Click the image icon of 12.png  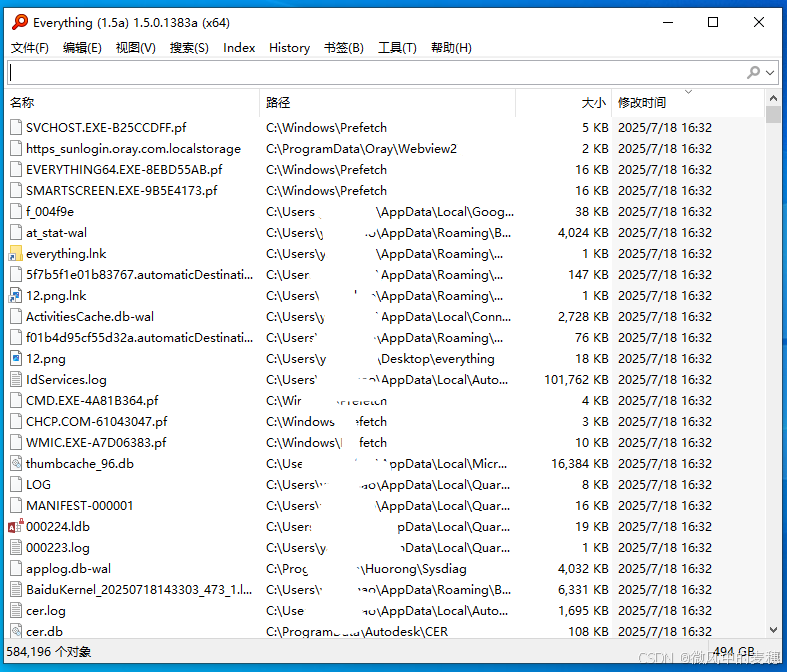click(16, 359)
